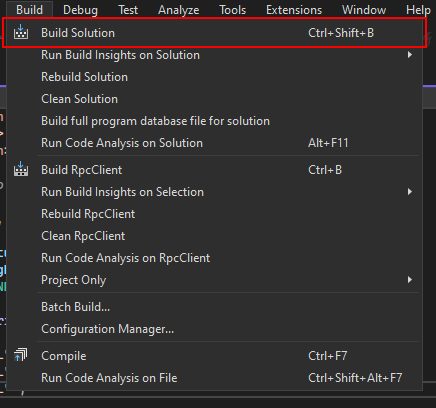Expand Run Build Insights on Solution submenu arrow
The width and height of the screenshot is (436, 408).
(x=410, y=55)
